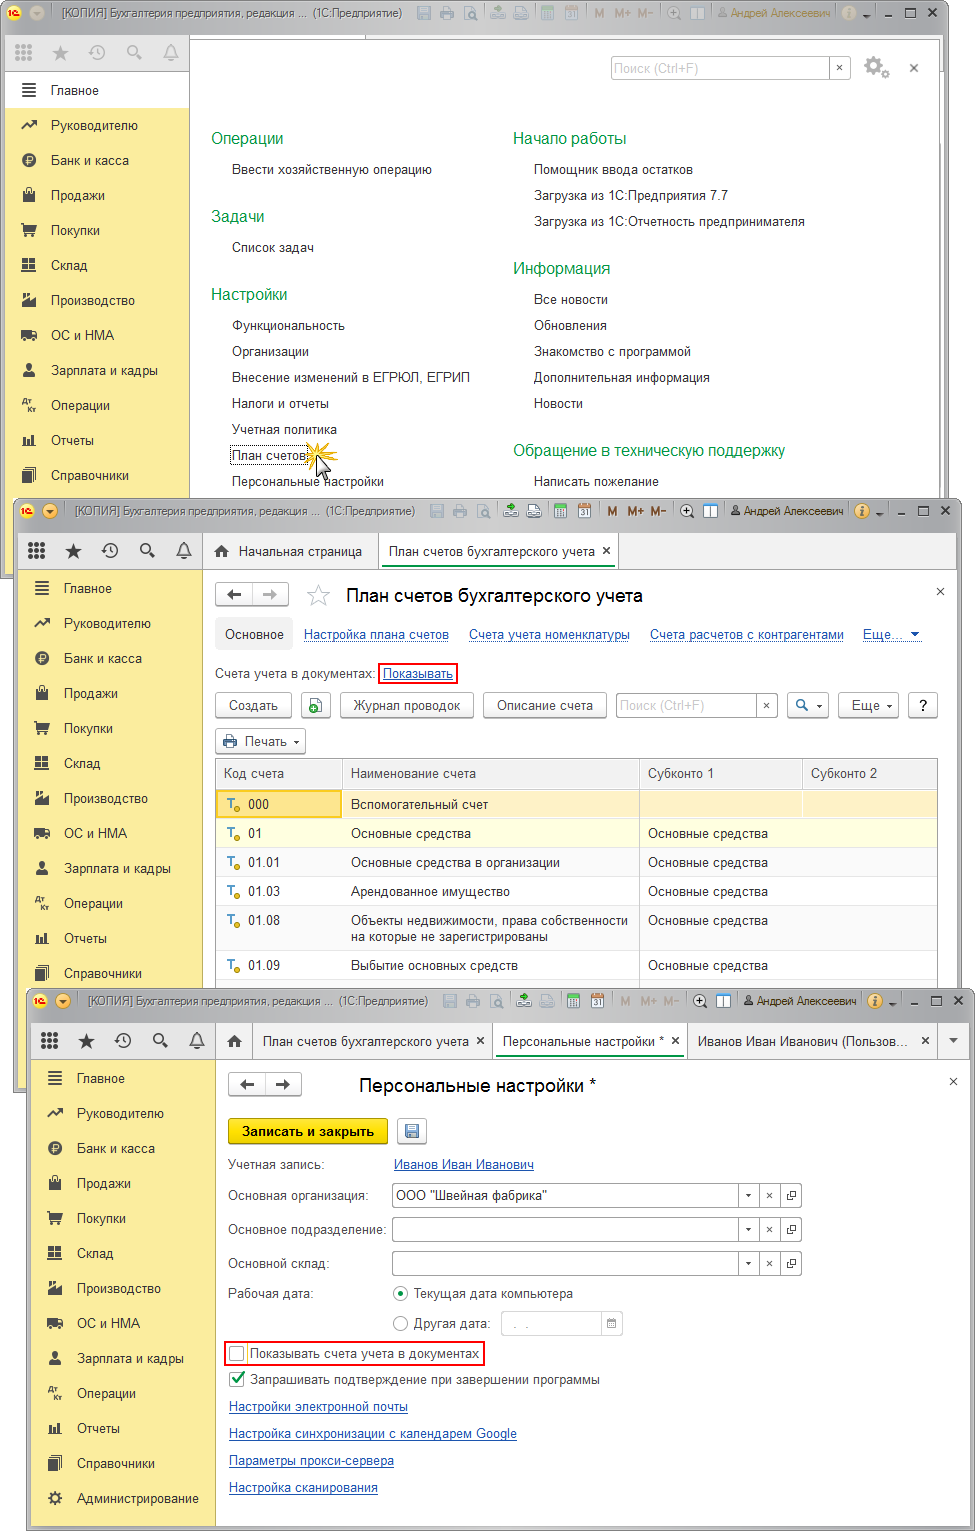The width and height of the screenshot is (977, 1533).
Task: Open the Основная организация dropdown list
Action: click(748, 1196)
